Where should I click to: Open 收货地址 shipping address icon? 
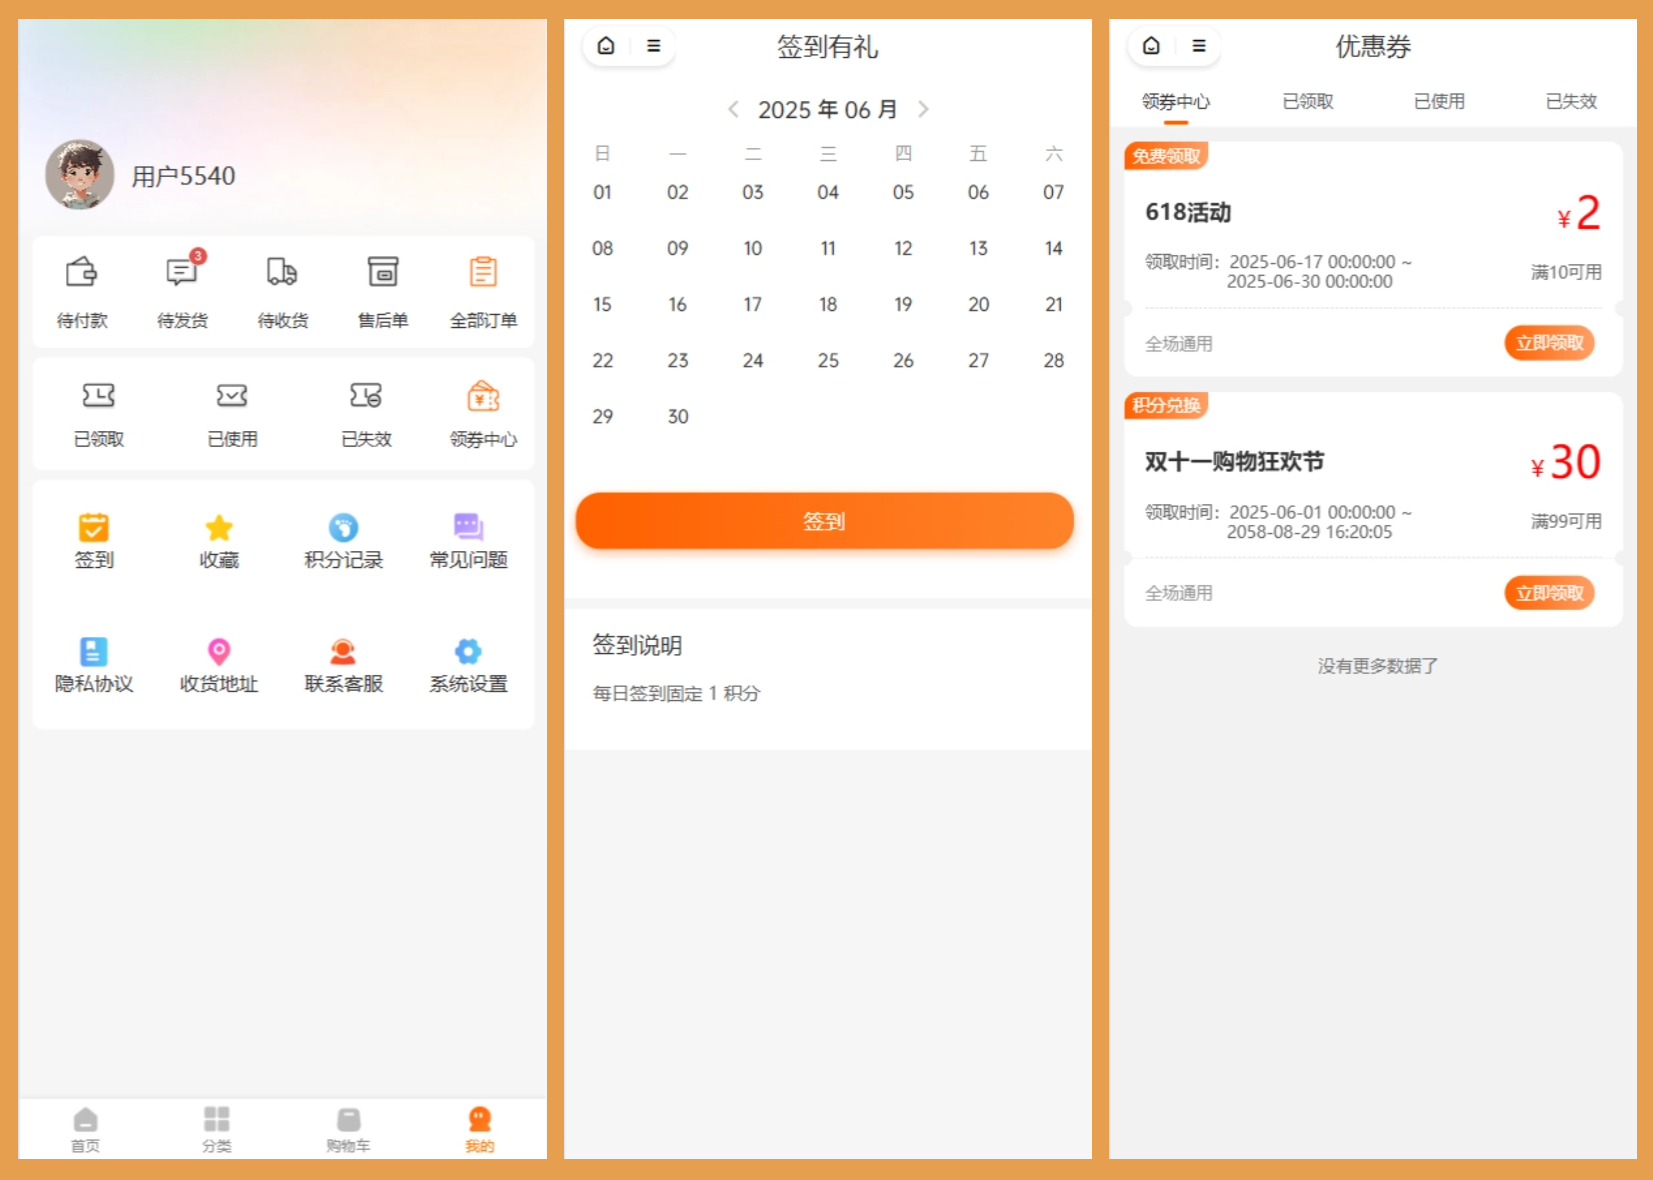point(219,652)
